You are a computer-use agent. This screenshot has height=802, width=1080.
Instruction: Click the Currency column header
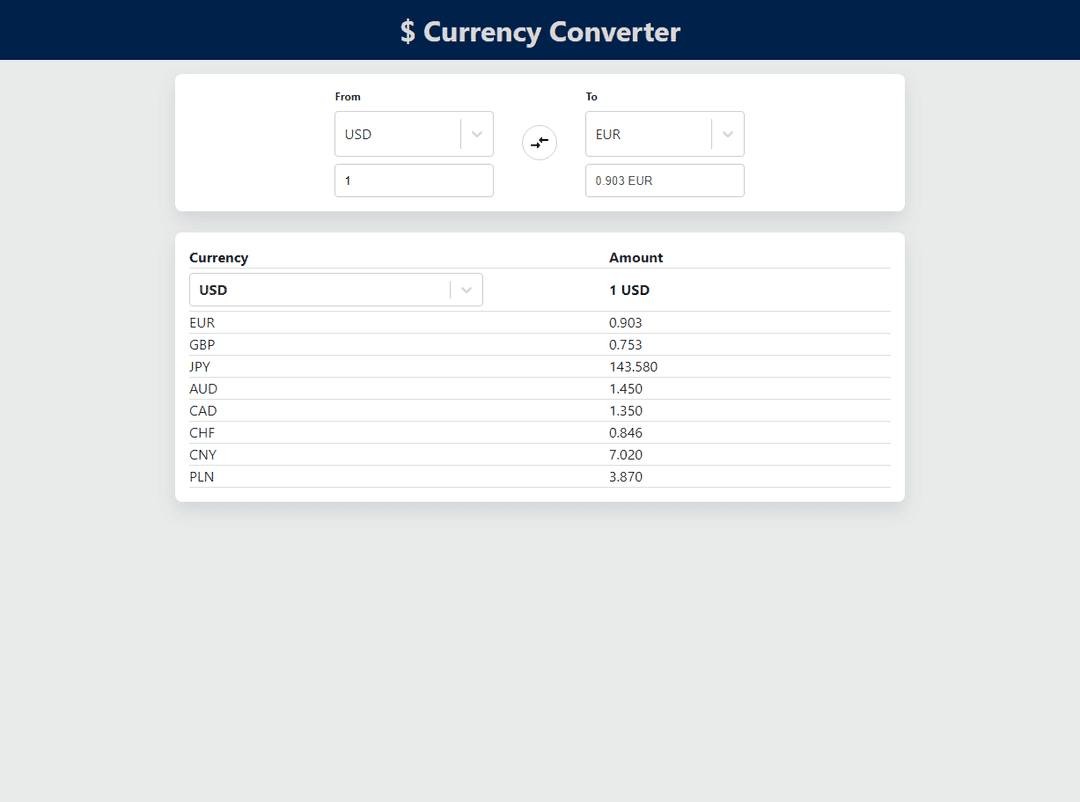219,258
